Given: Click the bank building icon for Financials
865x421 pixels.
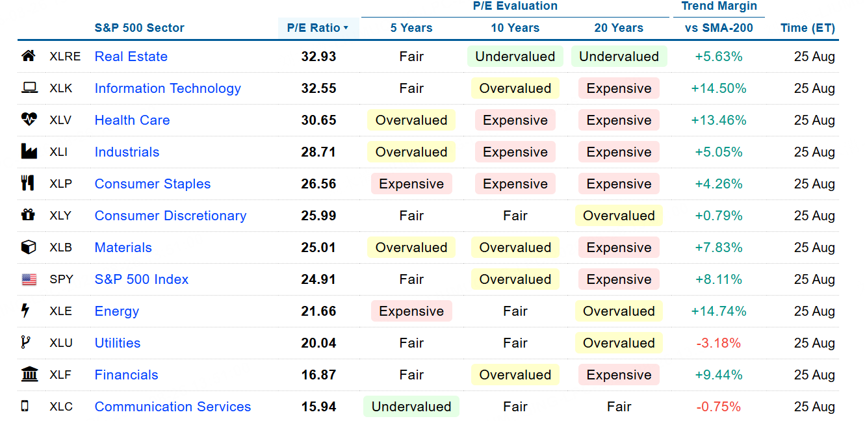Looking at the screenshot, I should [x=29, y=375].
